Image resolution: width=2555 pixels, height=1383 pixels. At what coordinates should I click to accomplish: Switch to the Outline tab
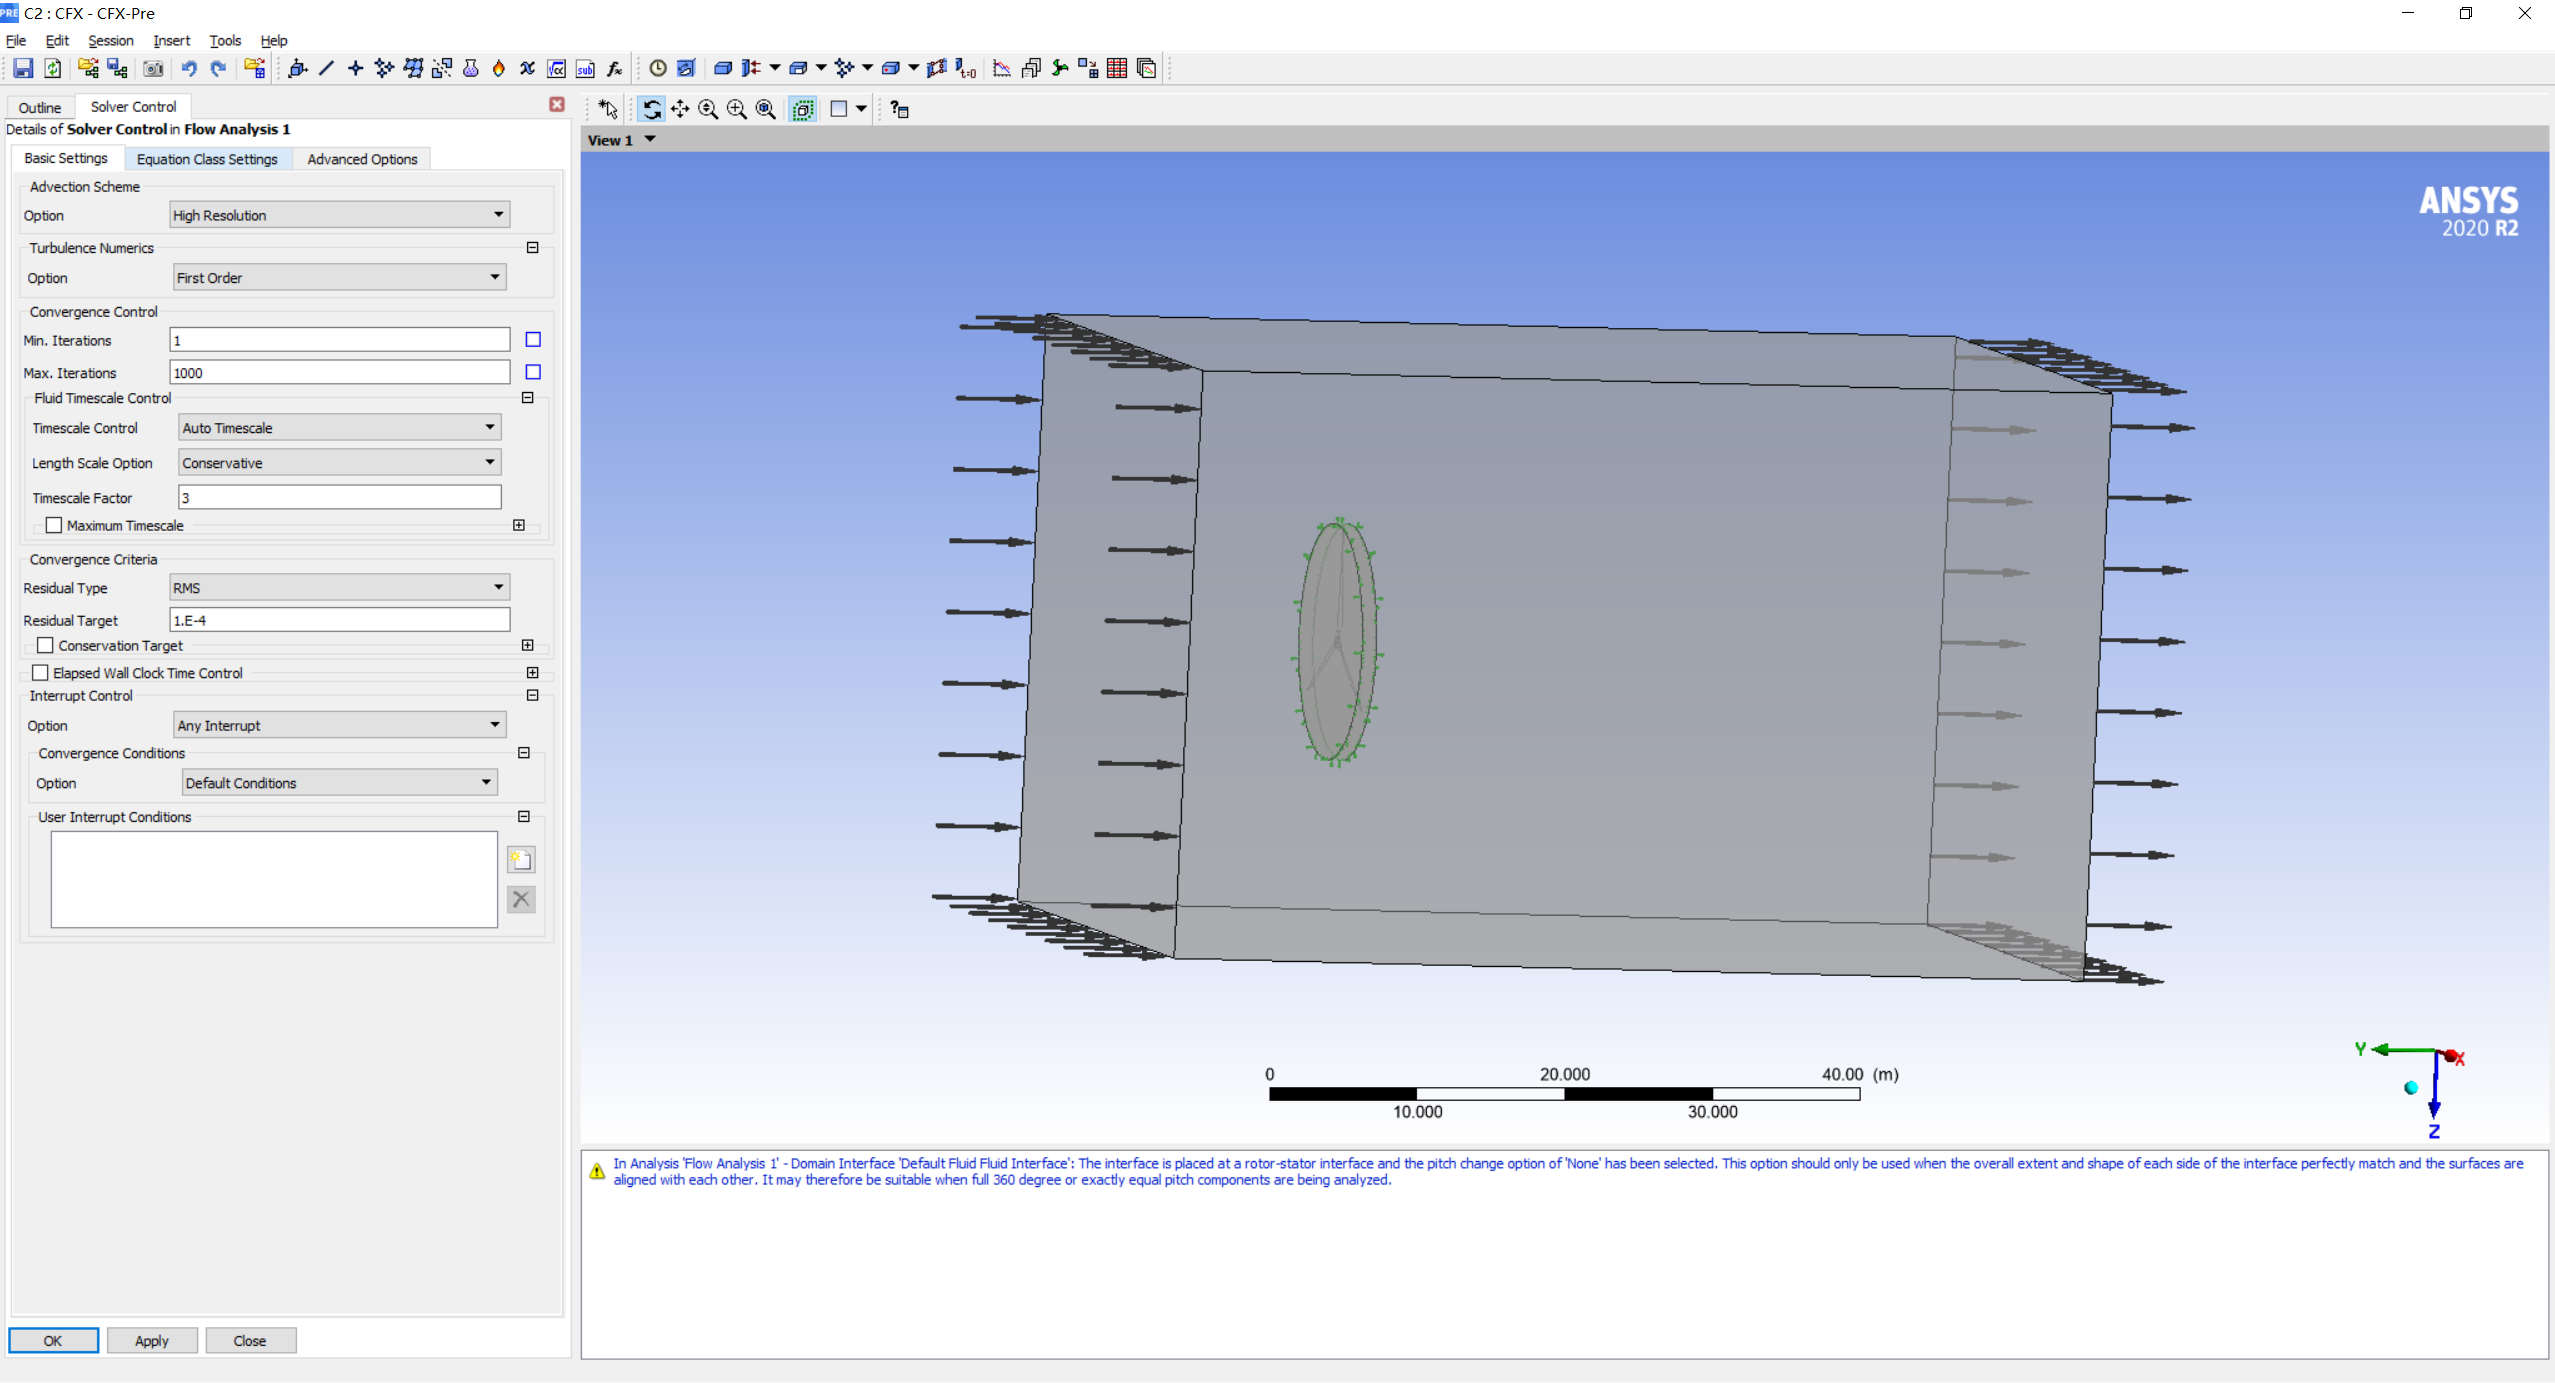[40, 107]
